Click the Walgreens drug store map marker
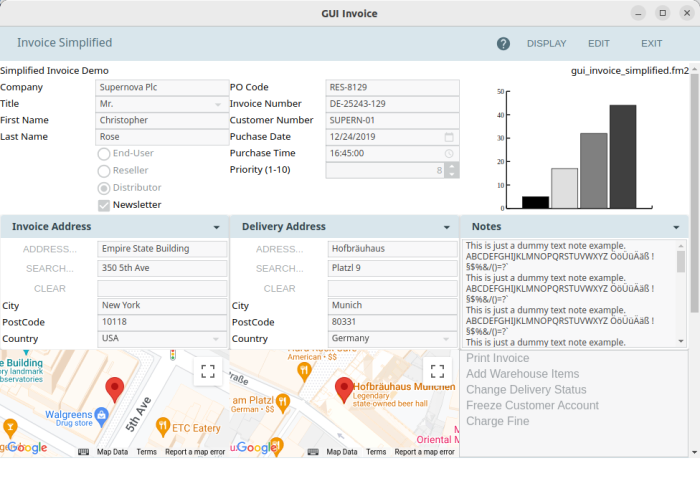The width and height of the screenshot is (700, 481). [100, 415]
